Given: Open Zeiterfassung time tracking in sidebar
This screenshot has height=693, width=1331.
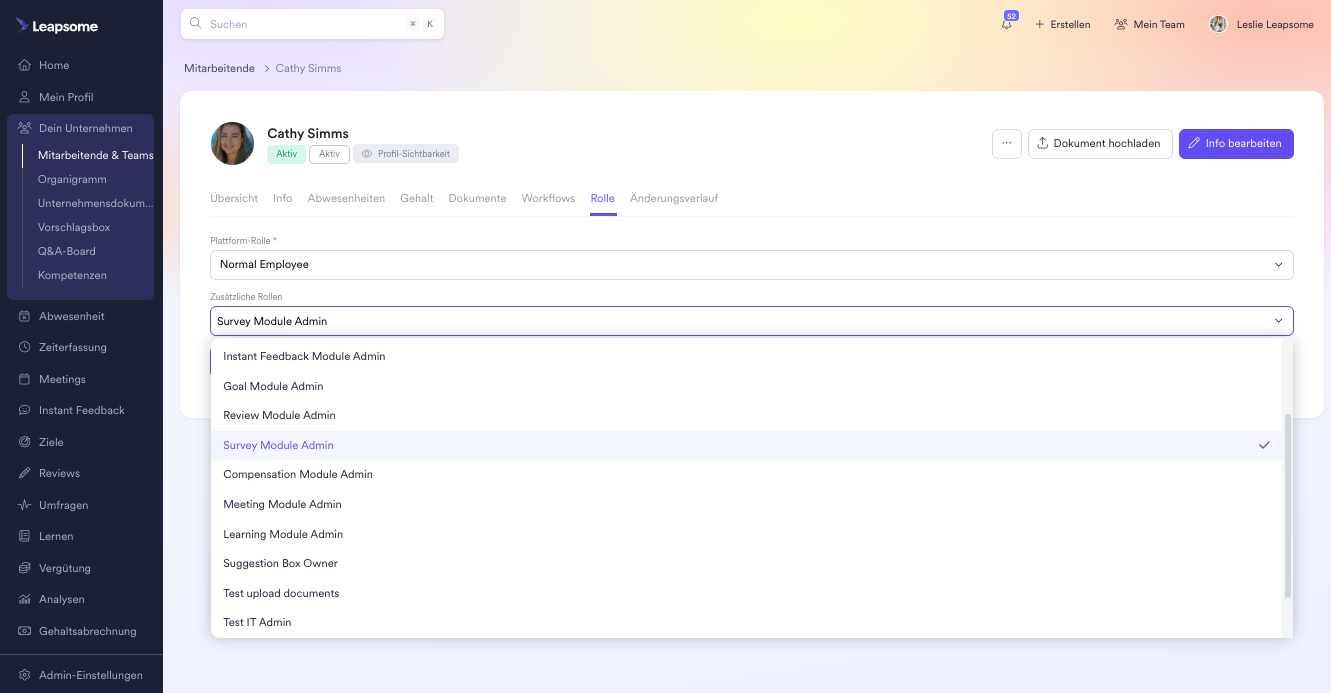Looking at the screenshot, I should [72, 347].
